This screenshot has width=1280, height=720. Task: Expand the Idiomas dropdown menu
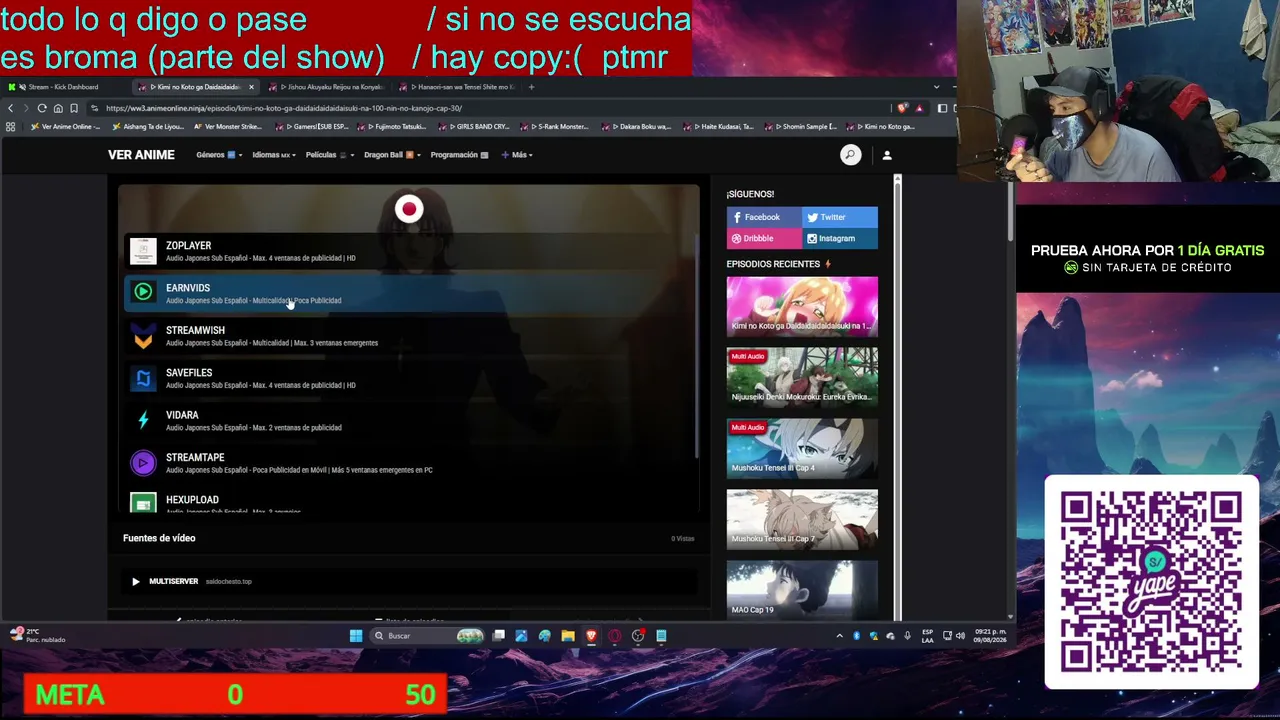tap(274, 155)
